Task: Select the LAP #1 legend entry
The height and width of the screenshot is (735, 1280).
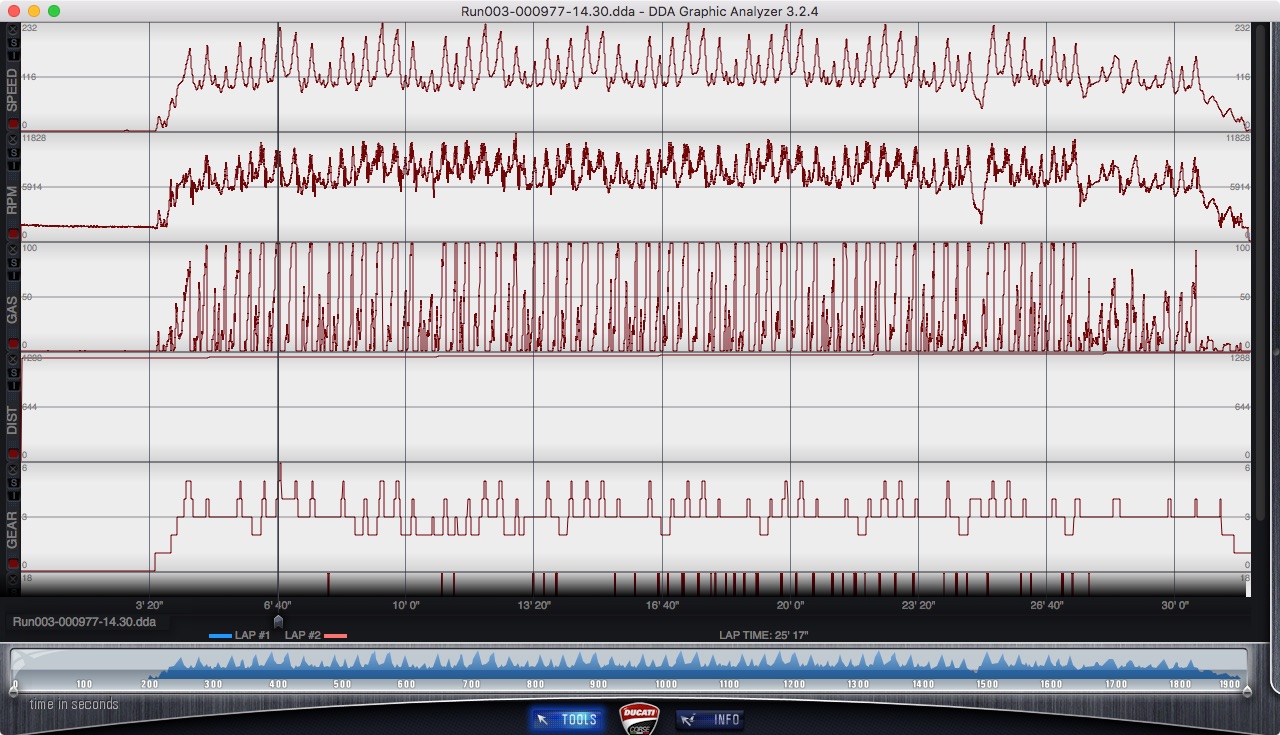Action: pyautogui.click(x=240, y=635)
